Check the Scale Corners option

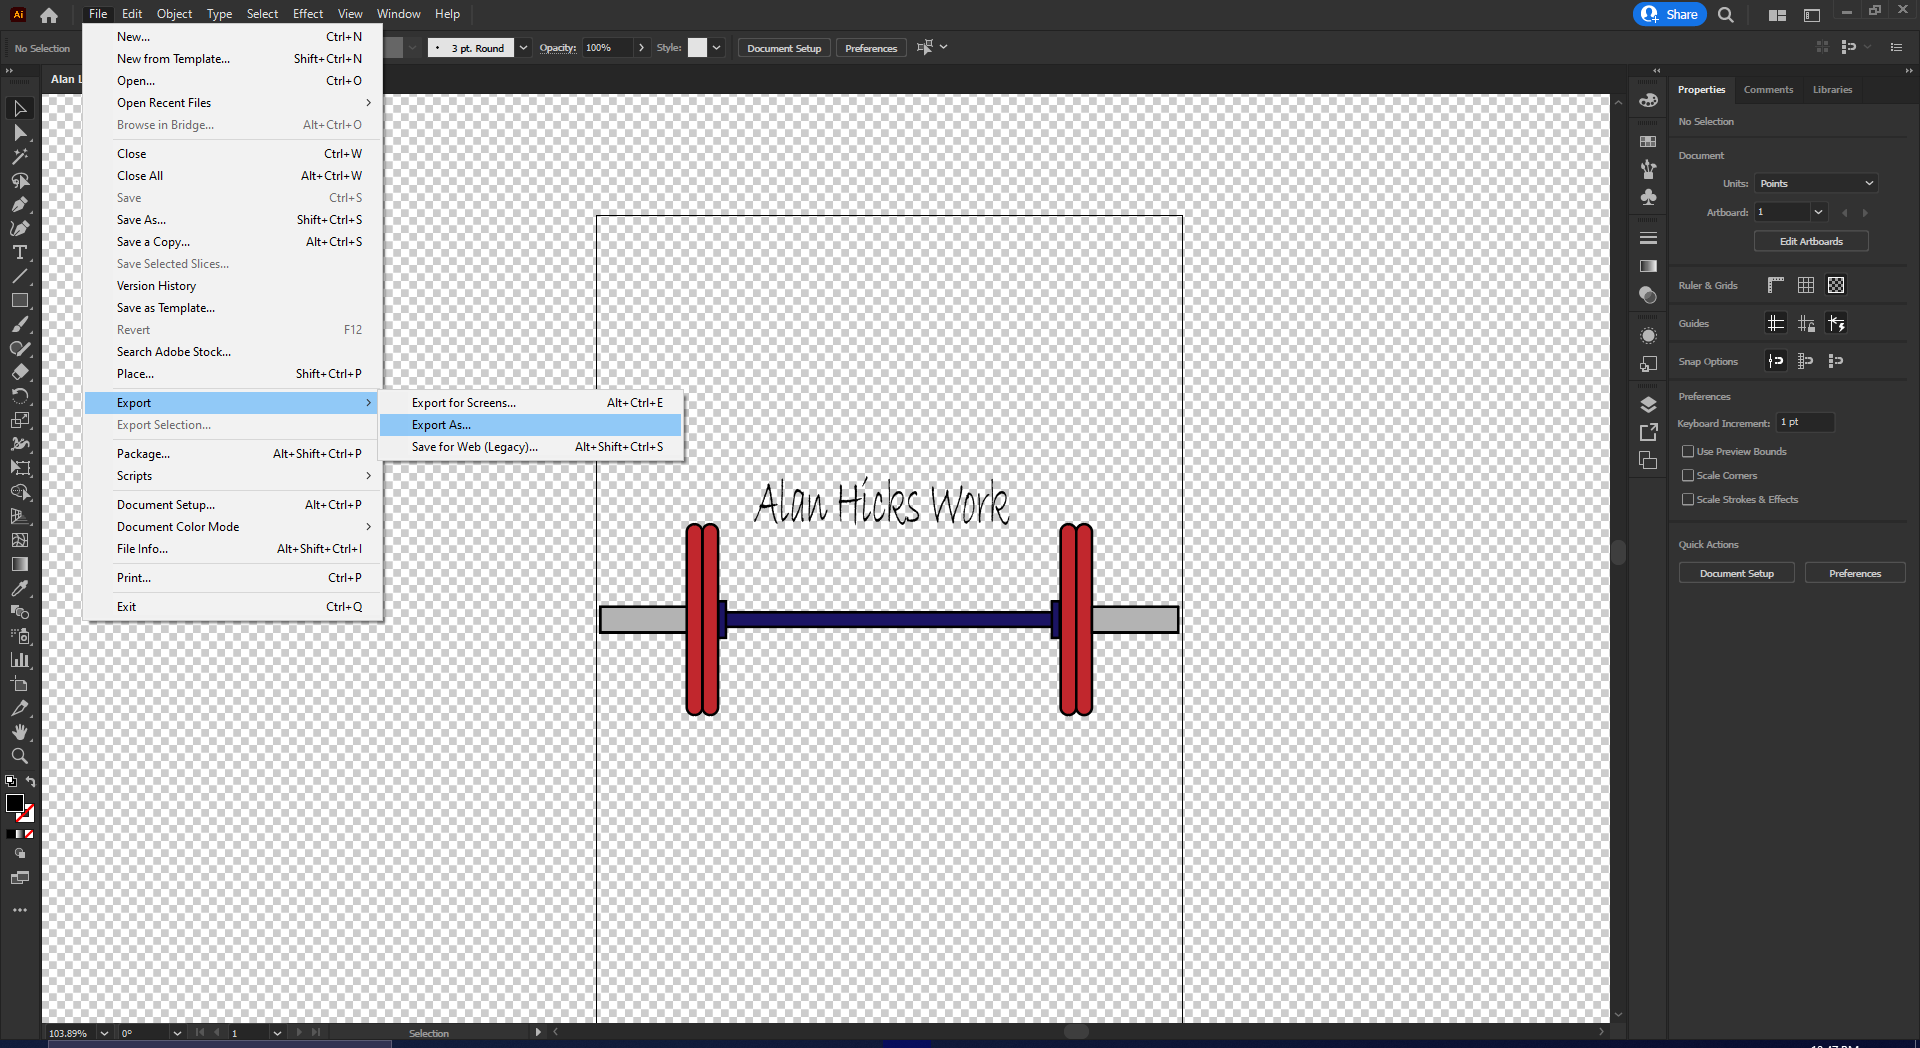(1688, 476)
